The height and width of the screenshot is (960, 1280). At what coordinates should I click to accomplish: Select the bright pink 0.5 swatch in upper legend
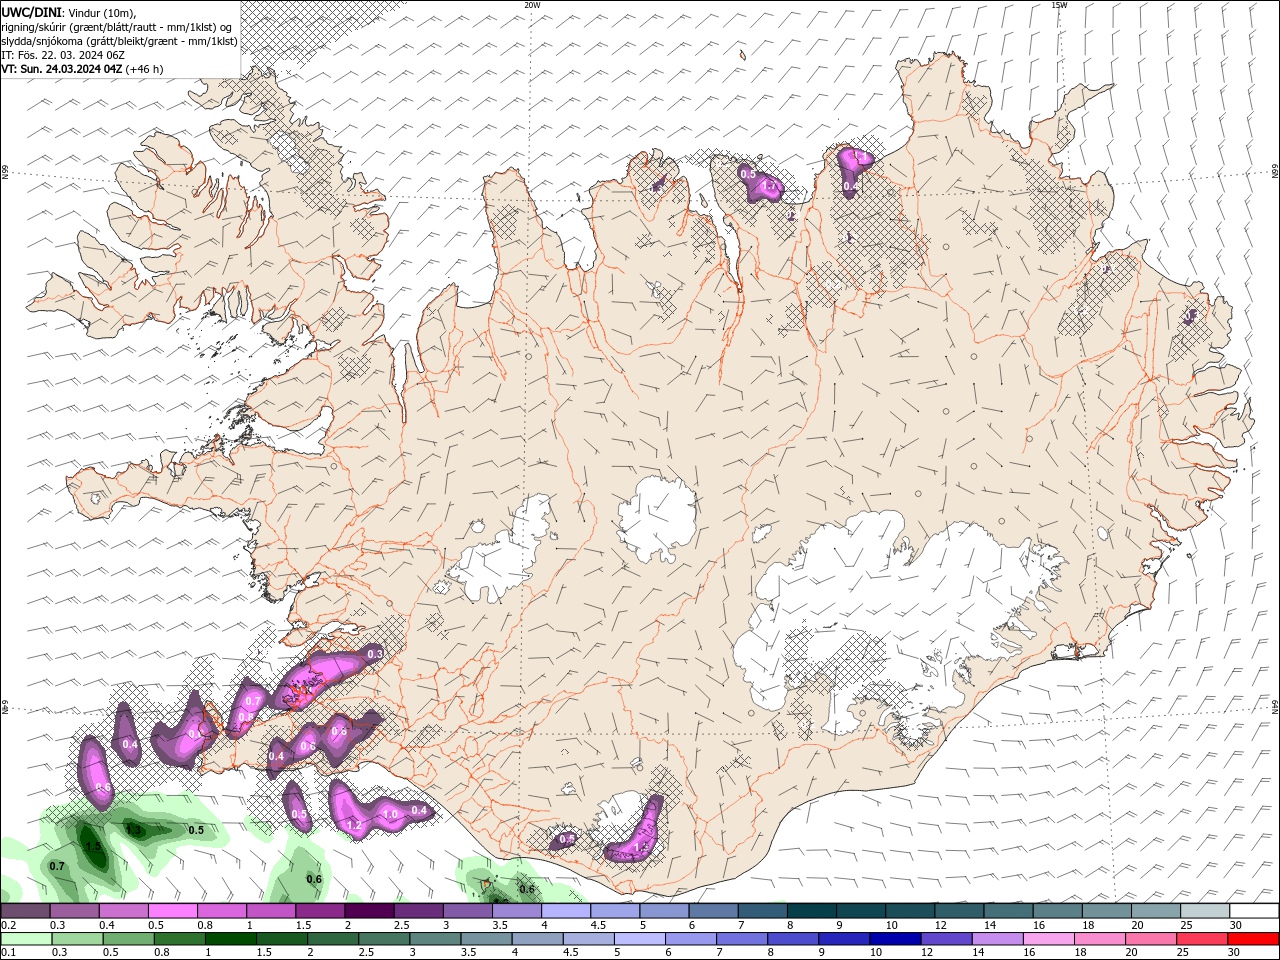coord(172,911)
